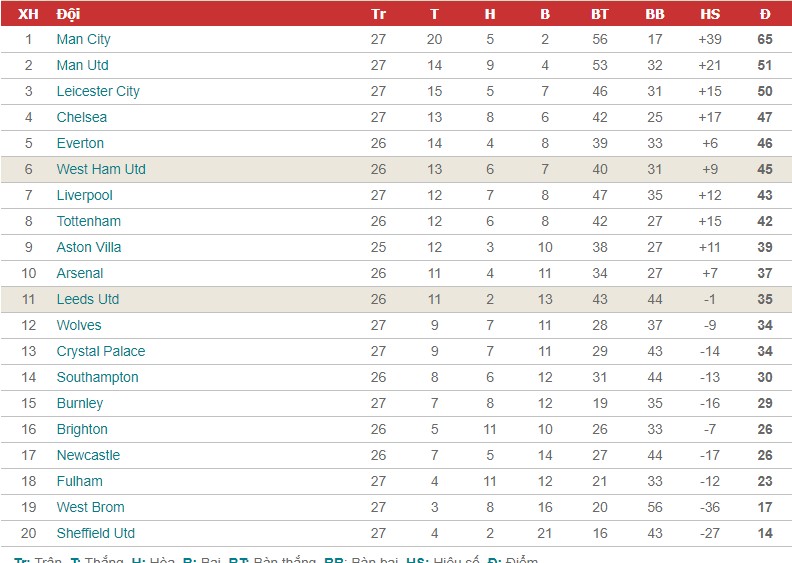
Task: Click the HS column header
Action: [x=710, y=14]
